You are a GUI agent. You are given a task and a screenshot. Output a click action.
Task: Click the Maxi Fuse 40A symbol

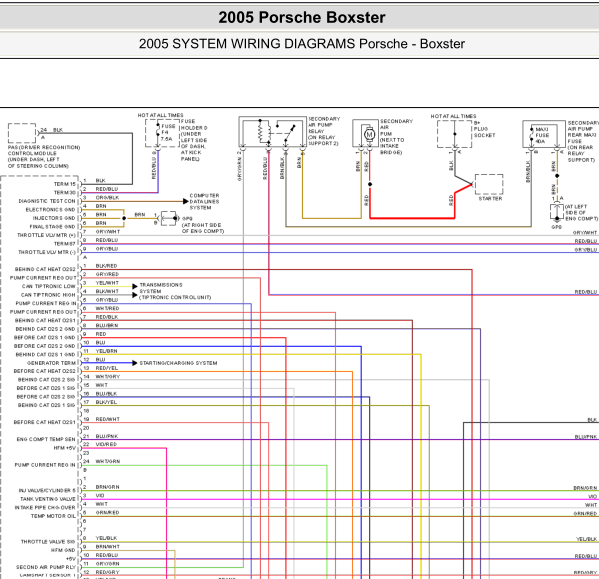(531, 134)
